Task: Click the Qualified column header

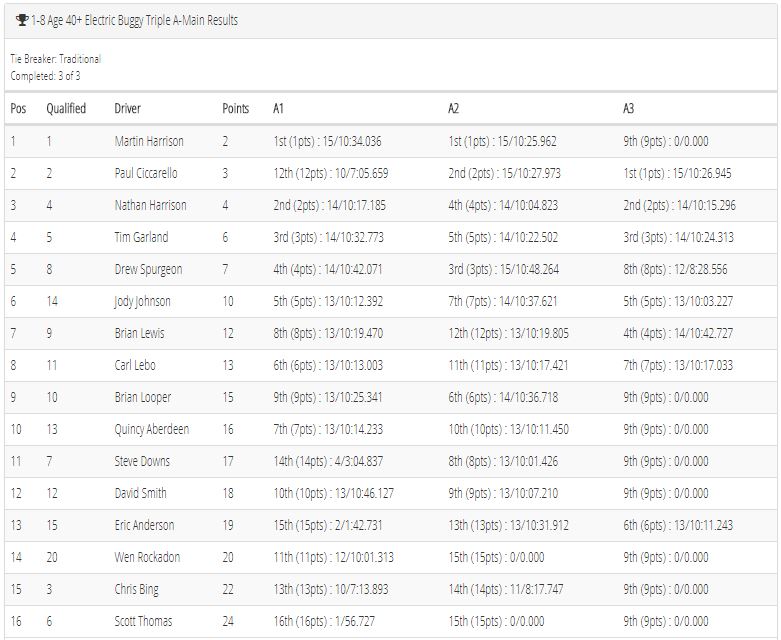Action: click(66, 108)
